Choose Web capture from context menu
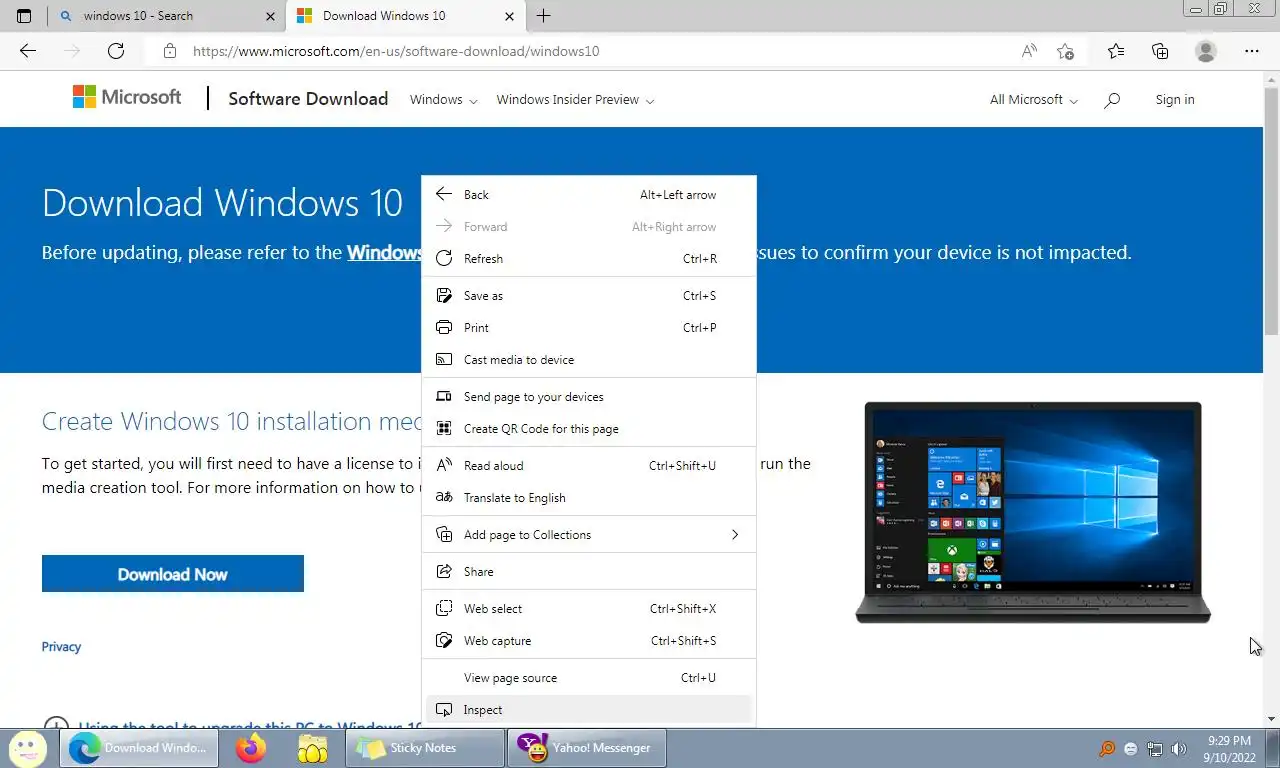Screen dimensions: 1280x768 point(589,641)
